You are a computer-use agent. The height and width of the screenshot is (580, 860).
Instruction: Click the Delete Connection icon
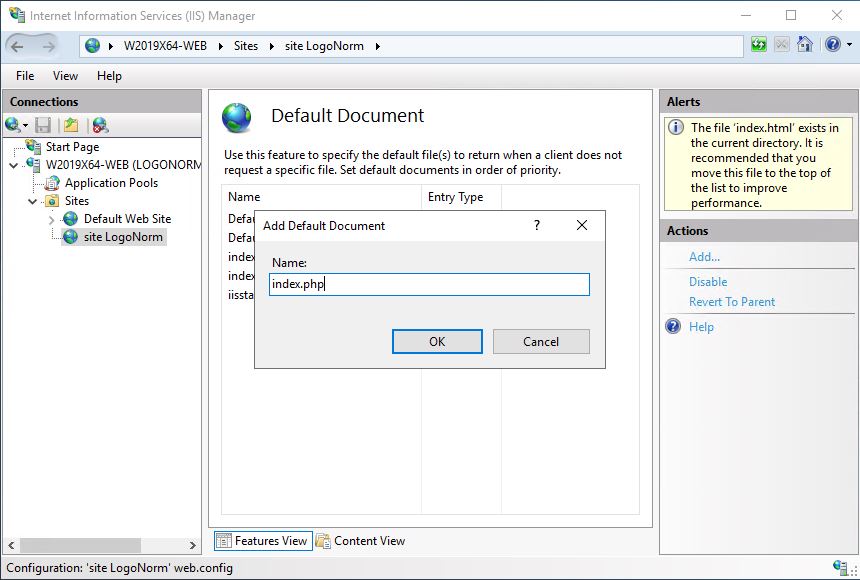[100, 126]
